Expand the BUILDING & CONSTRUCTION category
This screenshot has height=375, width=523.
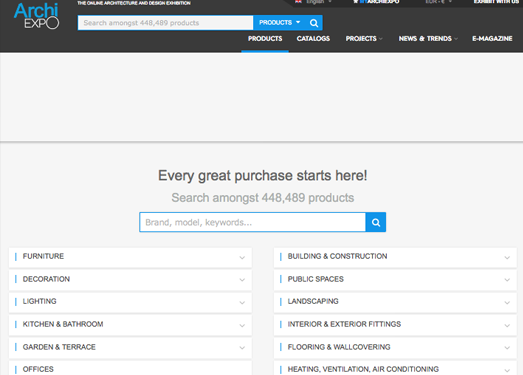click(x=395, y=257)
